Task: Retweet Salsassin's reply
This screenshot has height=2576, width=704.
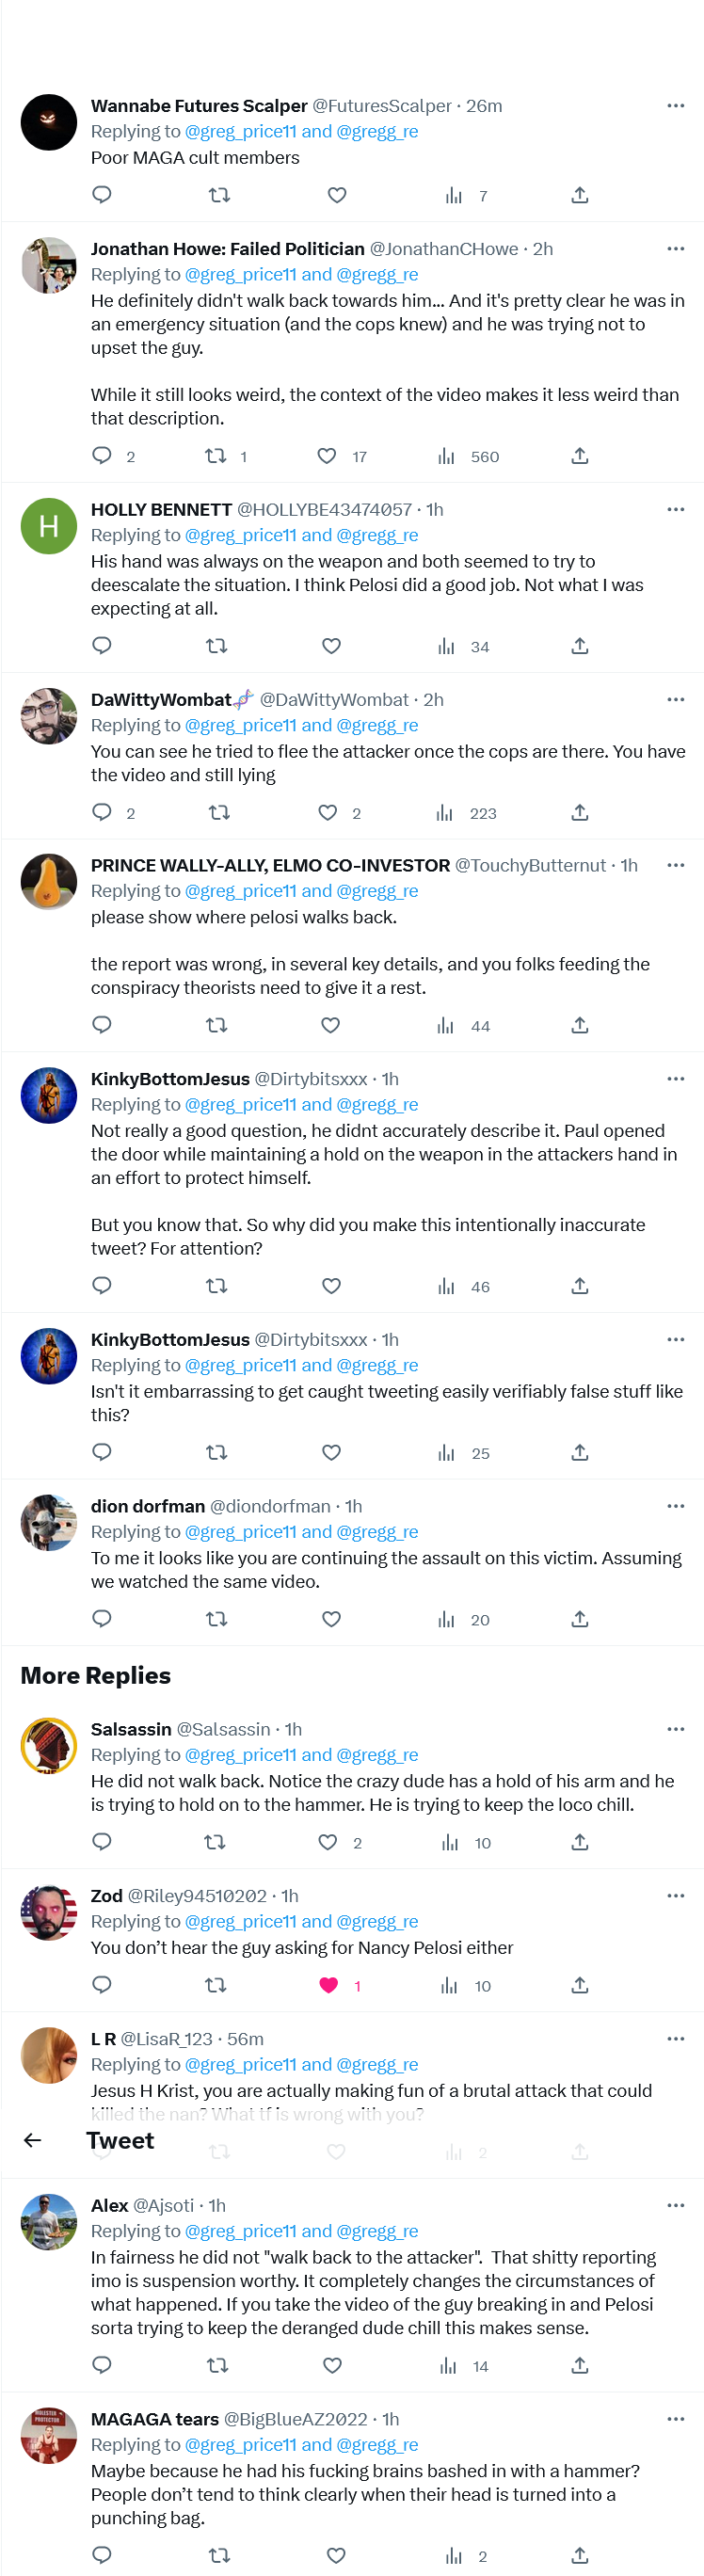Action: click(x=215, y=1842)
